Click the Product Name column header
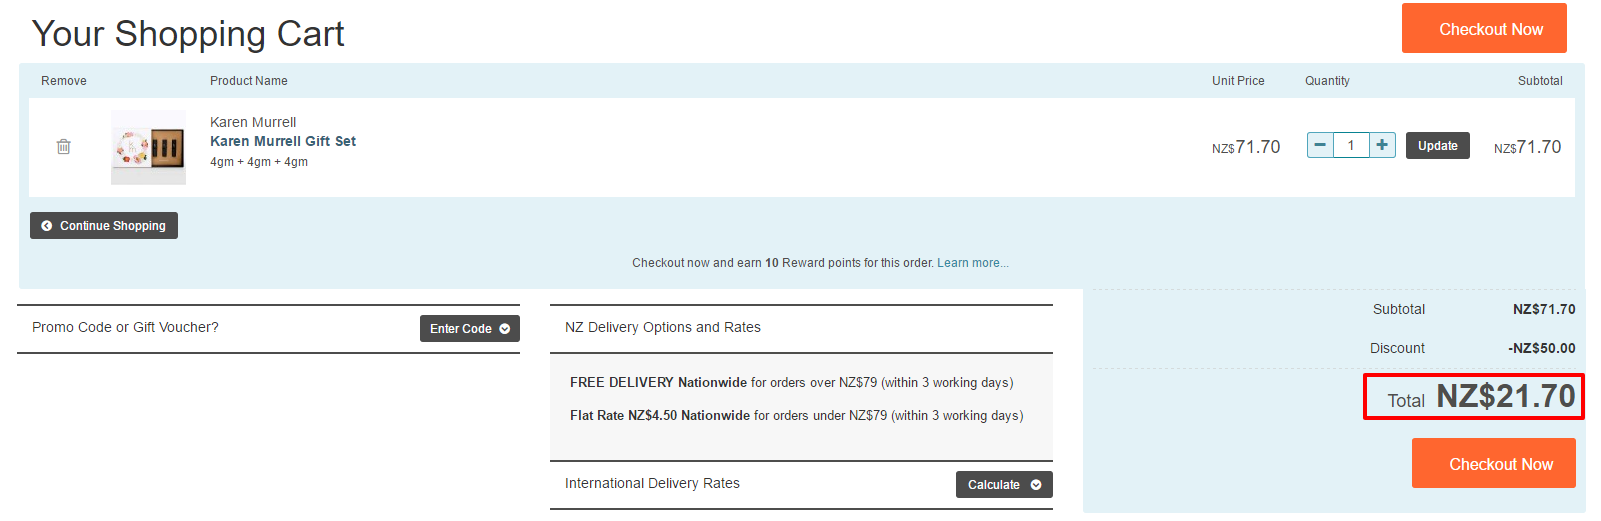The height and width of the screenshot is (521, 1601). [249, 81]
